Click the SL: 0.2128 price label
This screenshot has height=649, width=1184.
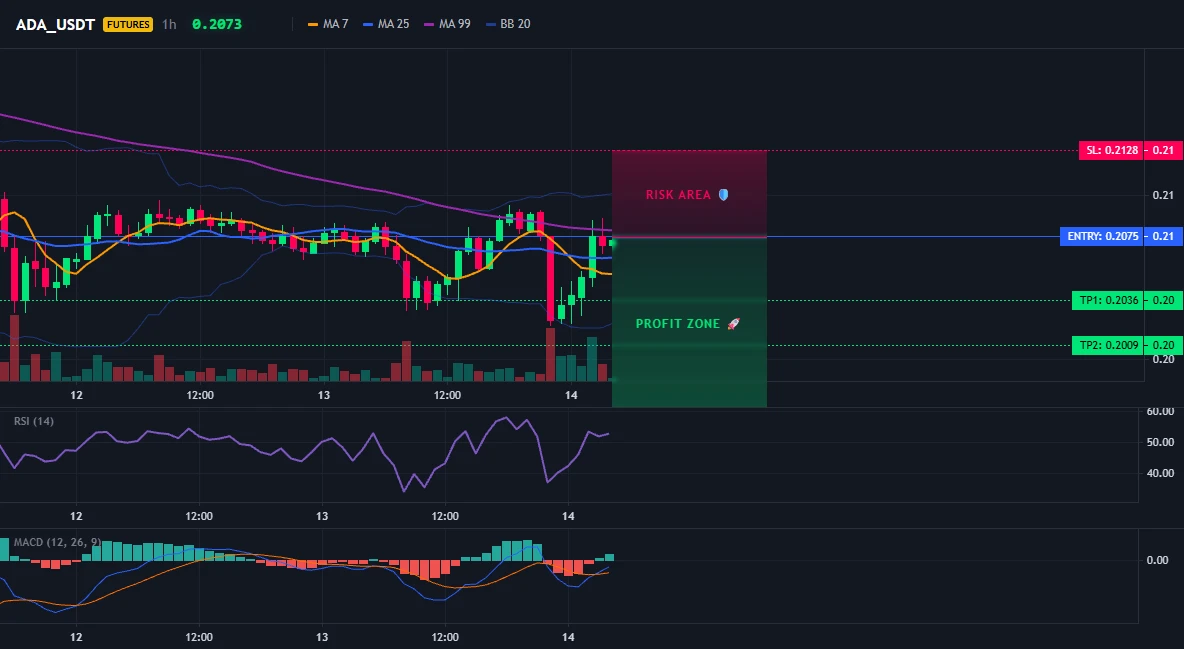click(1112, 150)
